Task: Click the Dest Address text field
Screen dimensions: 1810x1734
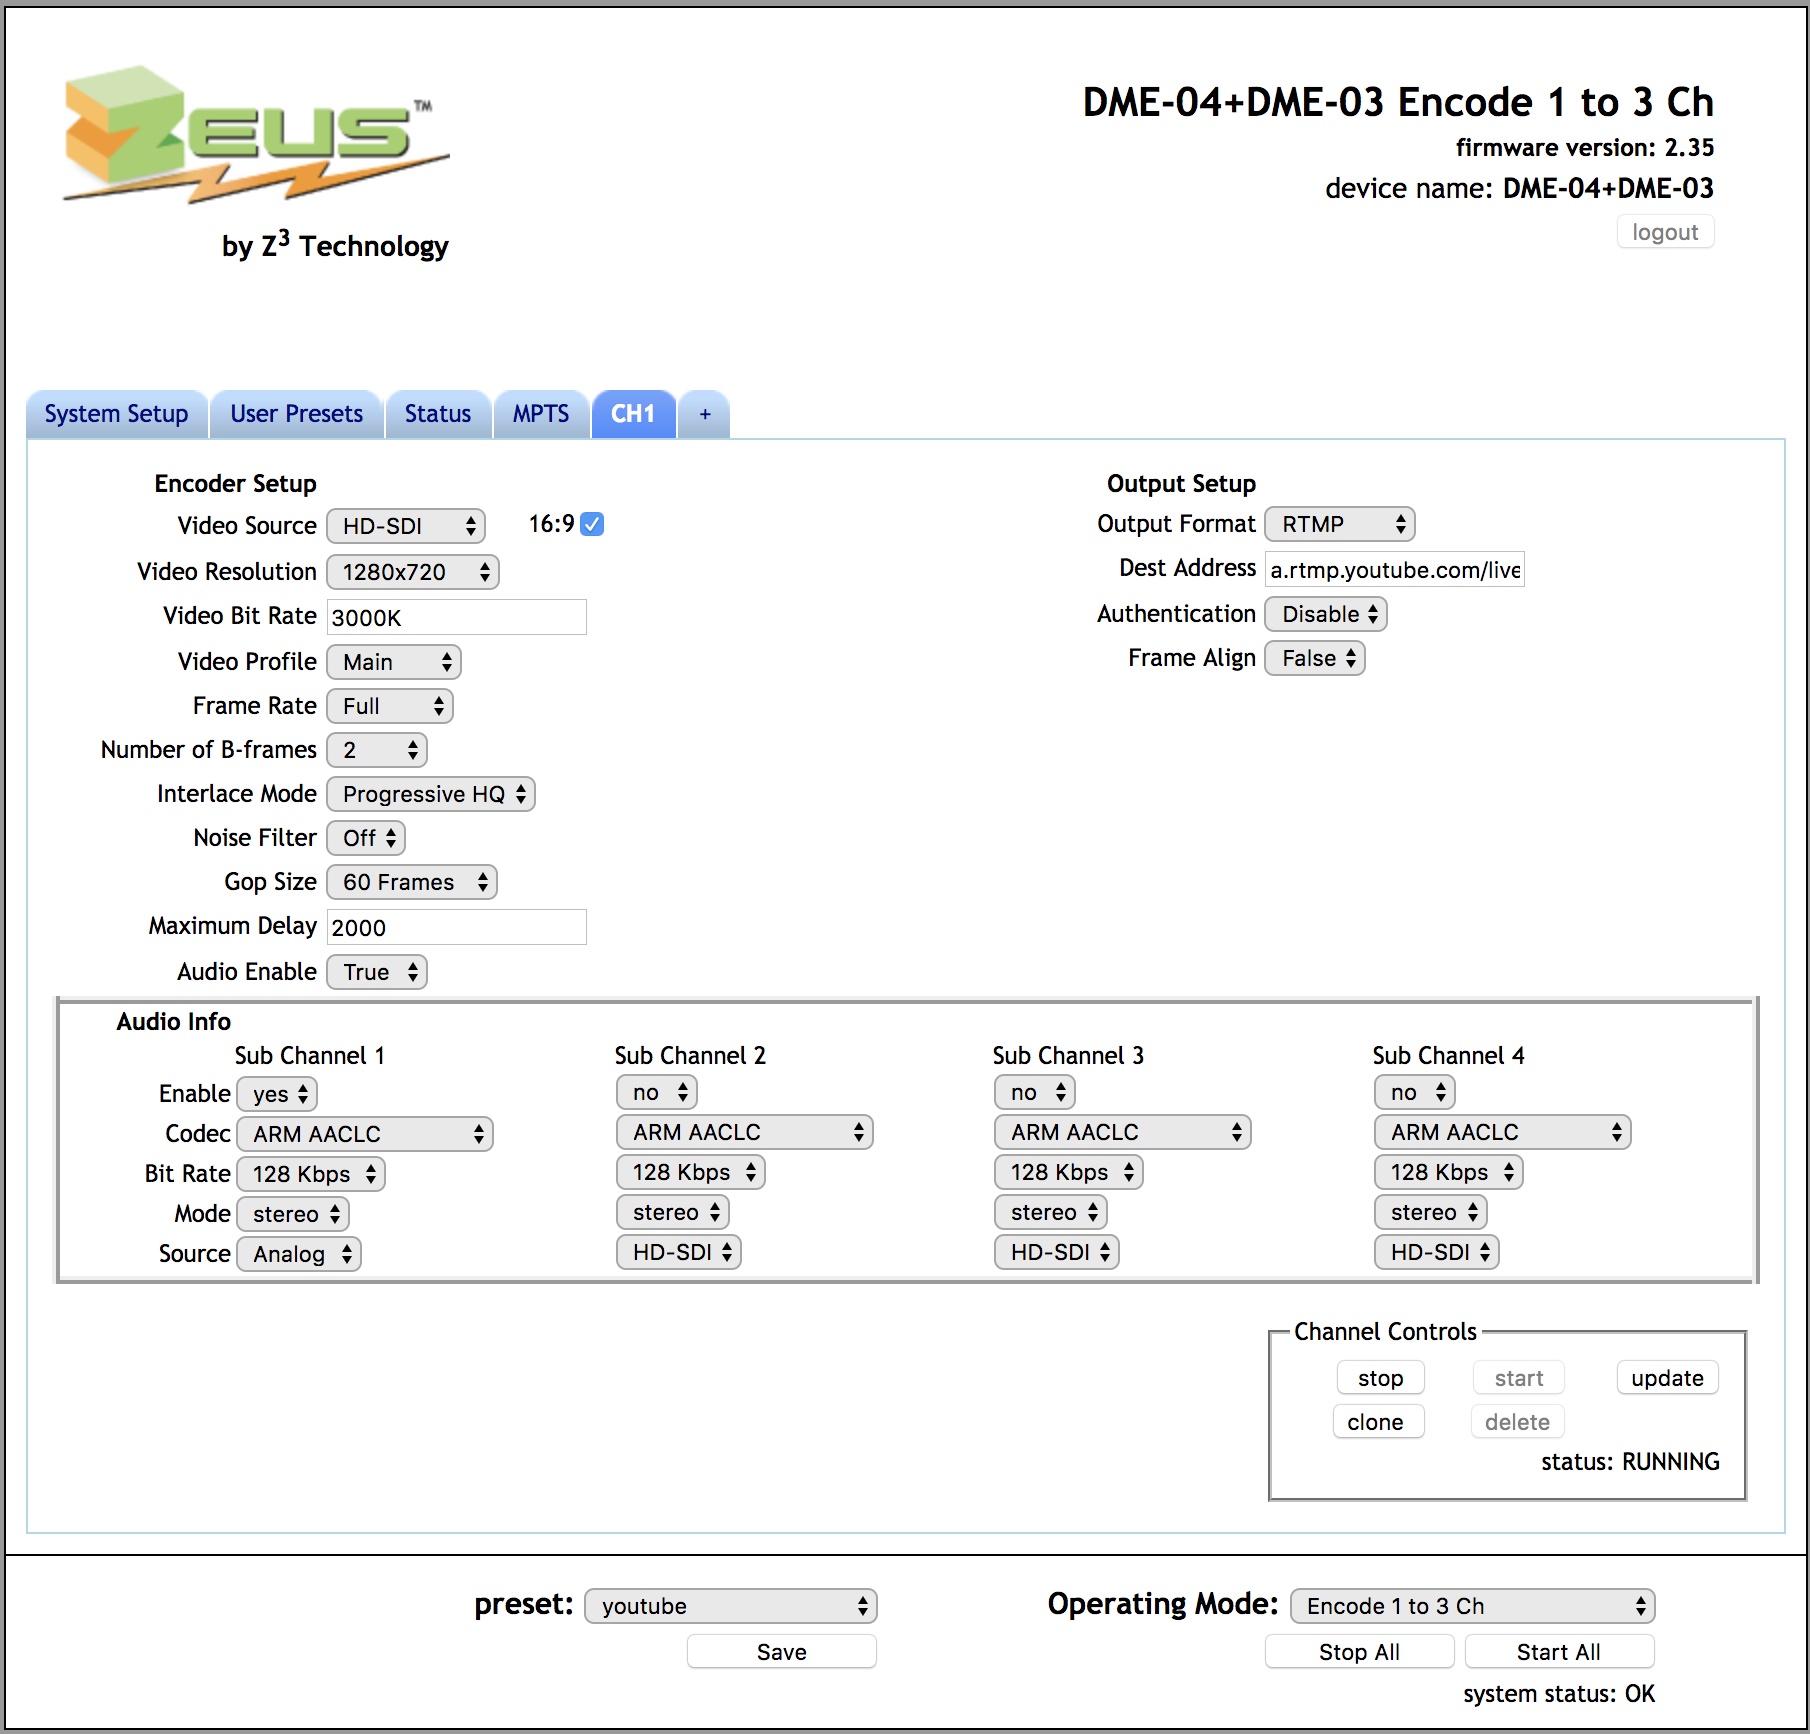Action: pos(1395,569)
